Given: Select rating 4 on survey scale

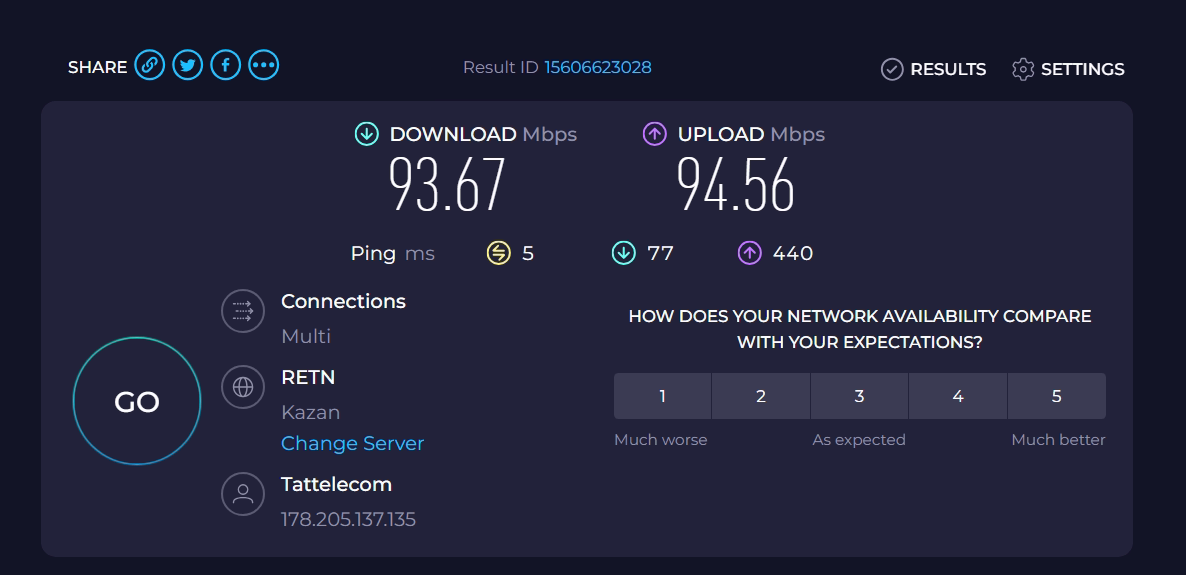Looking at the screenshot, I should pos(957,396).
